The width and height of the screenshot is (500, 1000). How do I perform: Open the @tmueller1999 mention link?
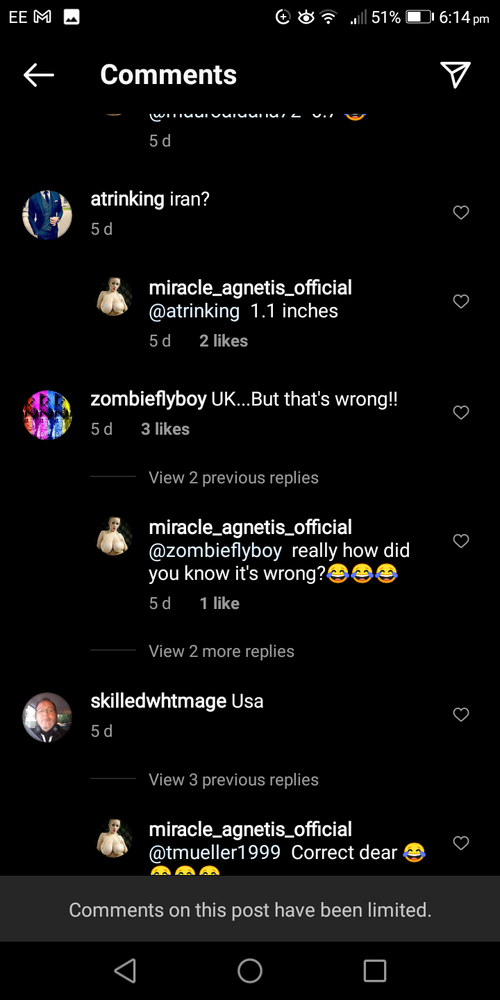(x=215, y=853)
